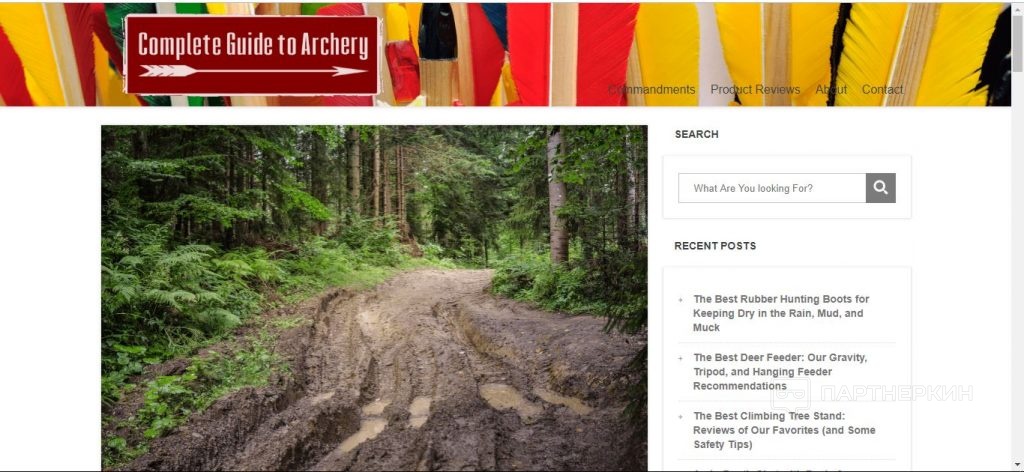Click the Complete Guide to Archery logo
This screenshot has width=1024, height=472.
251,55
